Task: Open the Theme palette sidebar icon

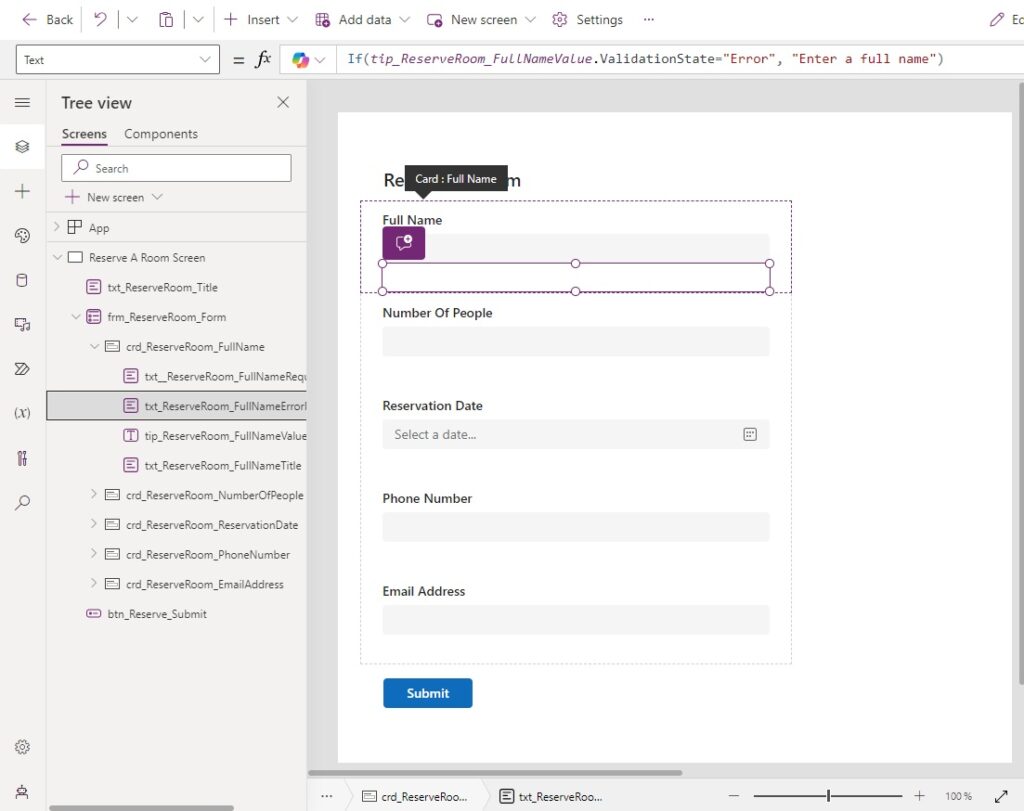Action: tap(22, 236)
